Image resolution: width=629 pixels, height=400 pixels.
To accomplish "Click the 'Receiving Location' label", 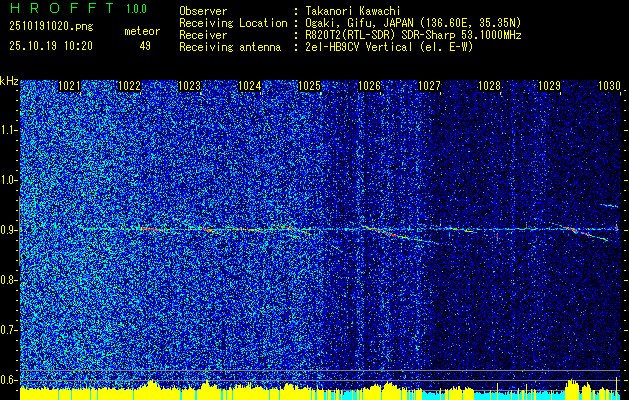I will pos(233,23).
